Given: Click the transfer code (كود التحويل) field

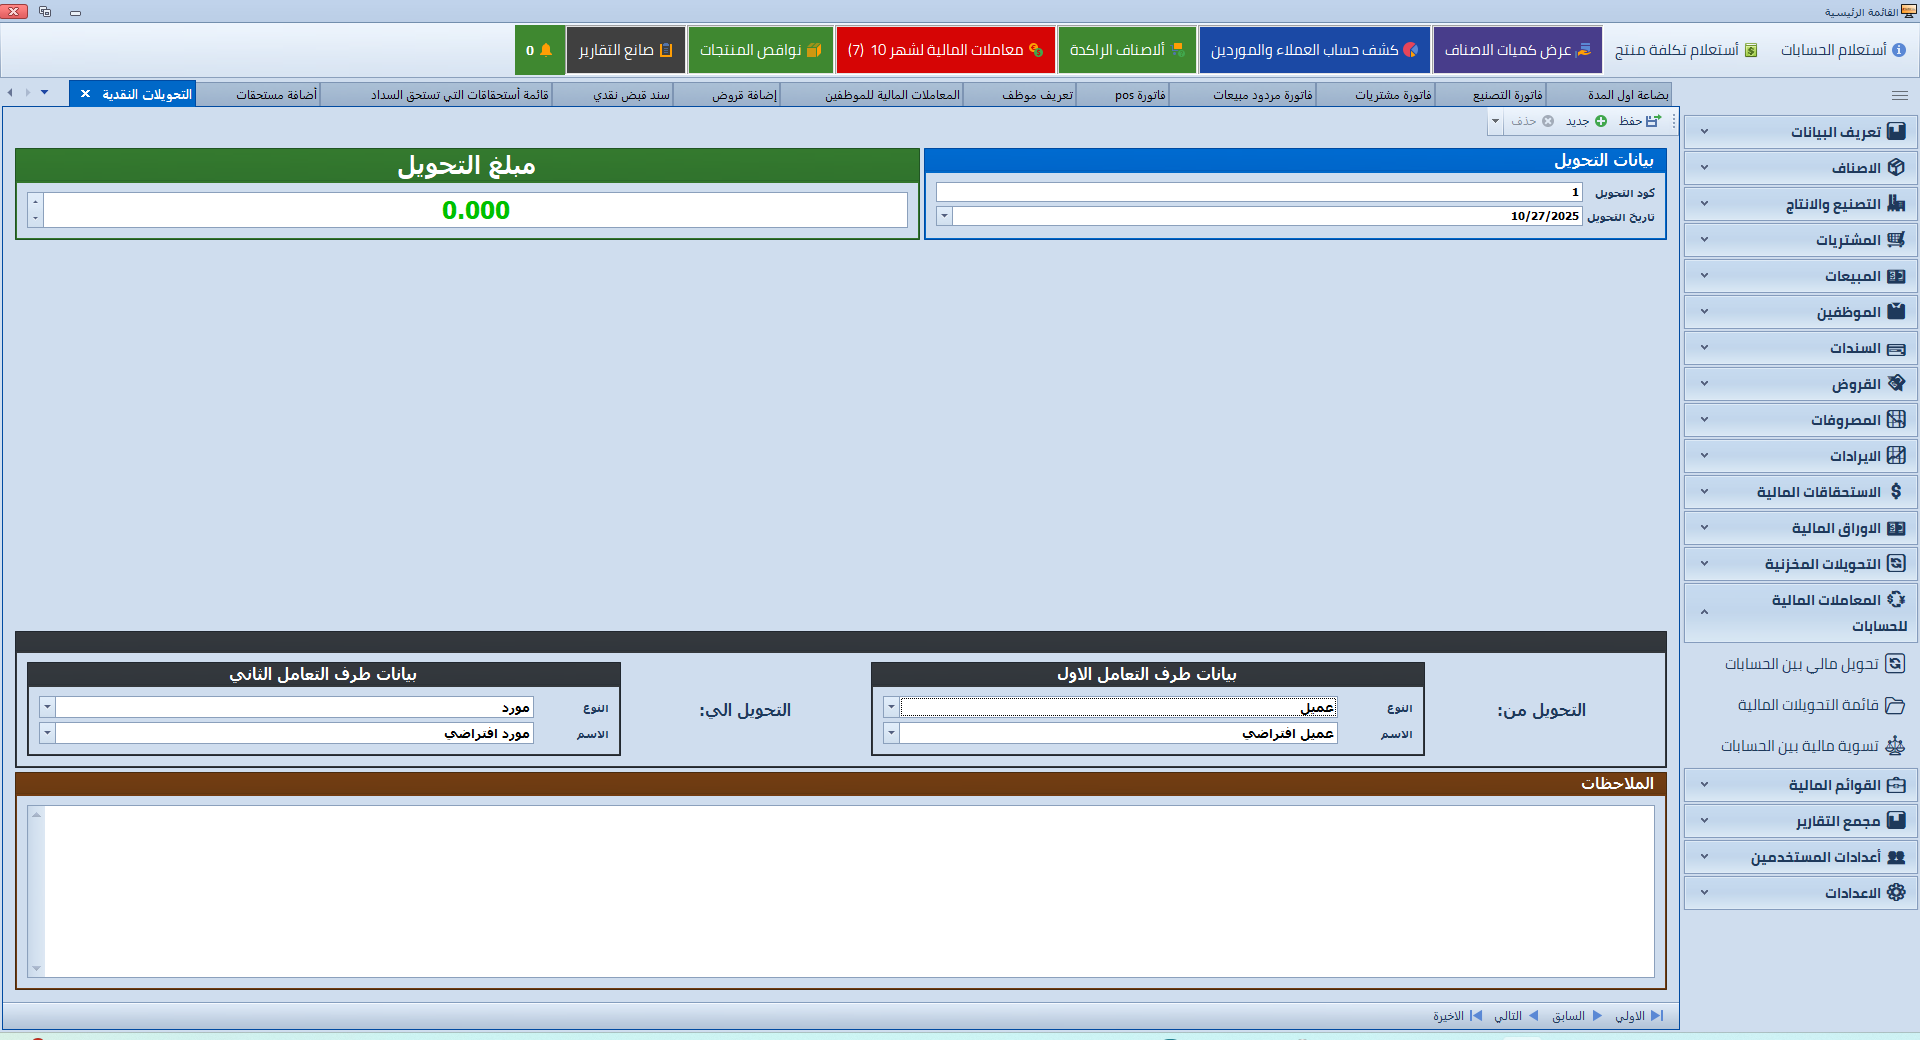Looking at the screenshot, I should [1259, 192].
